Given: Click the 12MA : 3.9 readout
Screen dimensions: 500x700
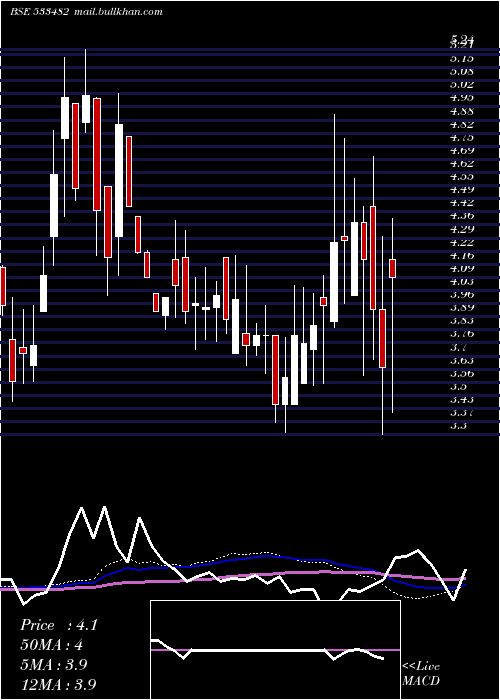Looking at the screenshot, I should tap(58, 684).
